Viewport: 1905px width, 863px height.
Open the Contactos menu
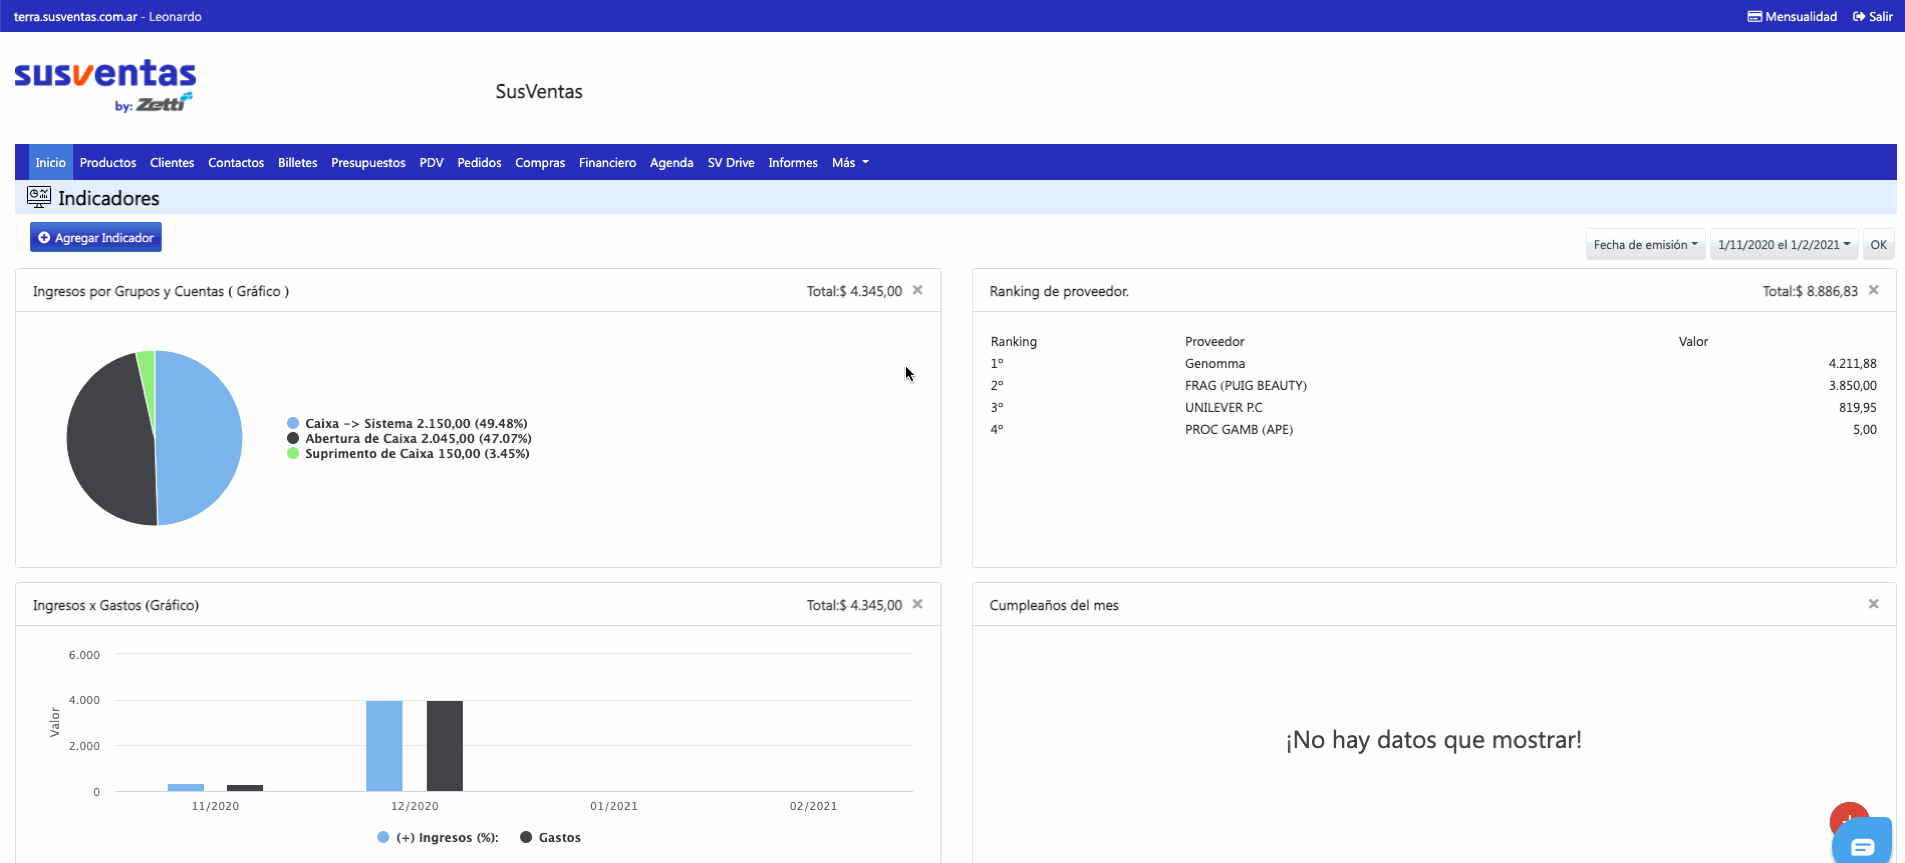click(236, 162)
